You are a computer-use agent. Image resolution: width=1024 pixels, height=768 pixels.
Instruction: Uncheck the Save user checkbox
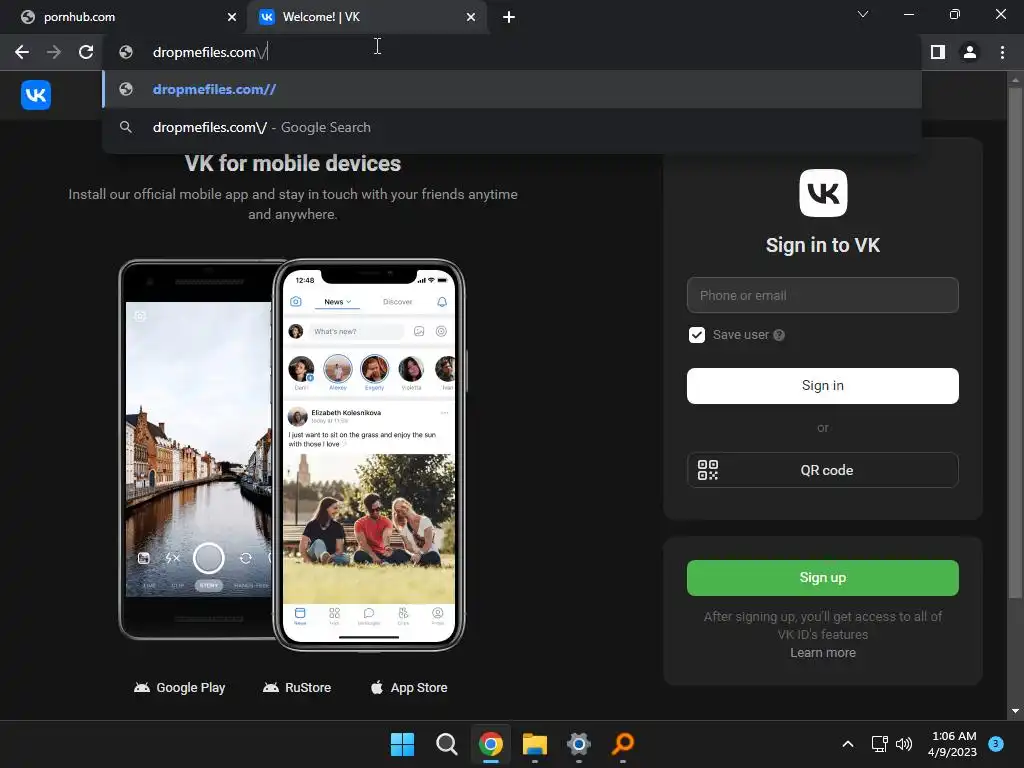[x=697, y=335]
